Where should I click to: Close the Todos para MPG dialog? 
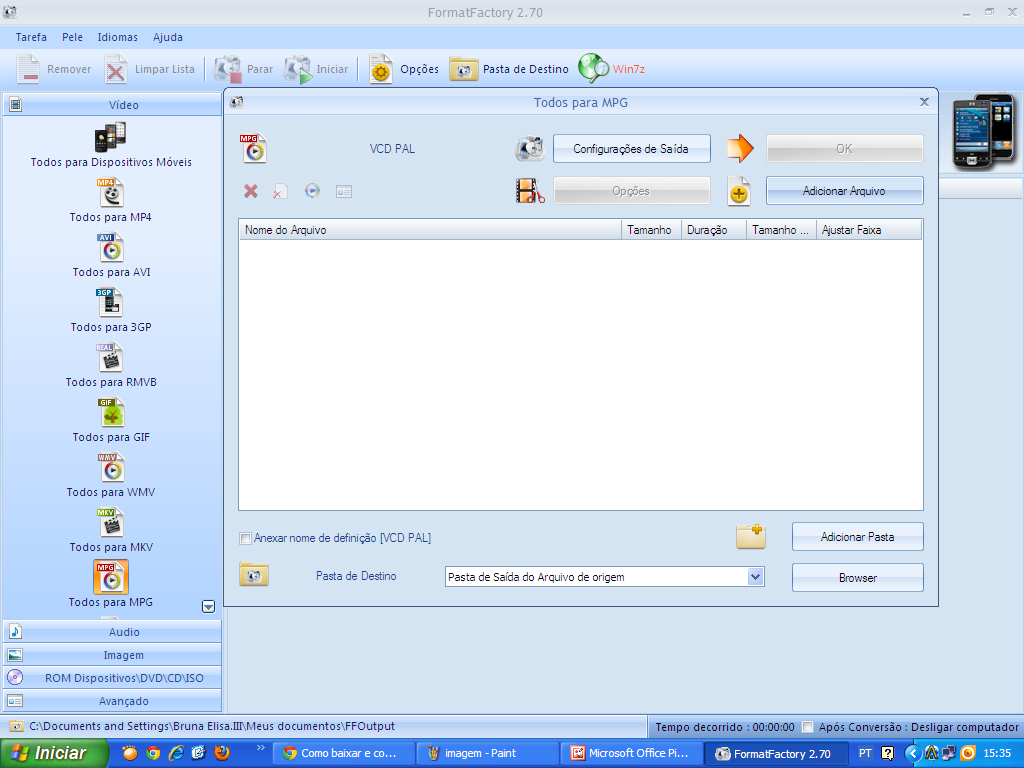[x=924, y=102]
